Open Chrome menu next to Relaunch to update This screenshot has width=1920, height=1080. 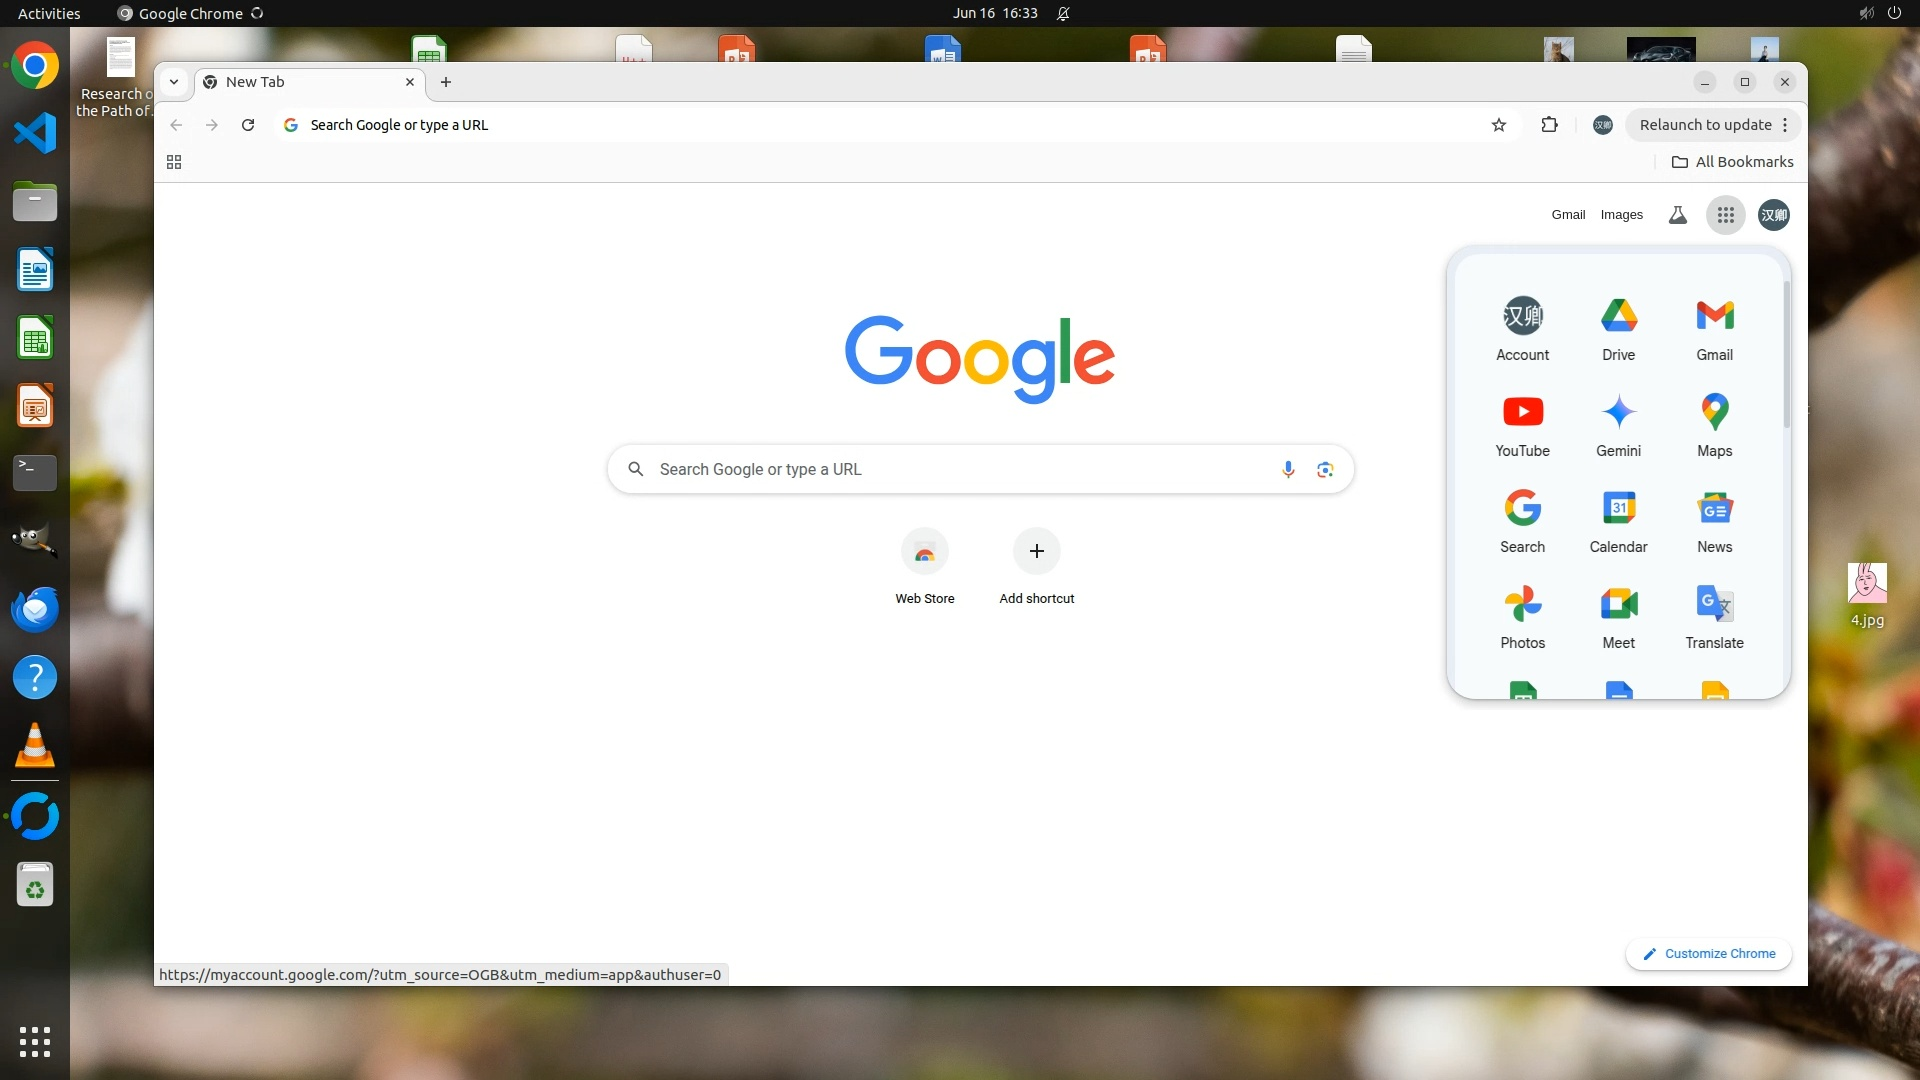click(1785, 125)
